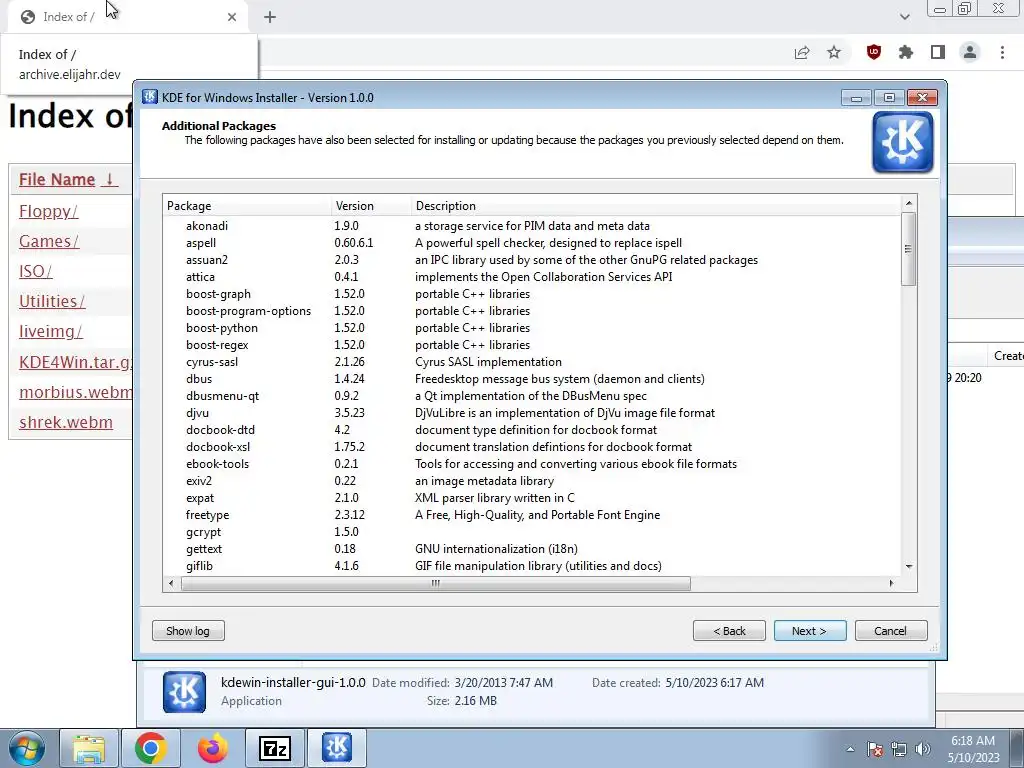Sort by Version column header
The width and height of the screenshot is (1024, 768).
point(371,206)
